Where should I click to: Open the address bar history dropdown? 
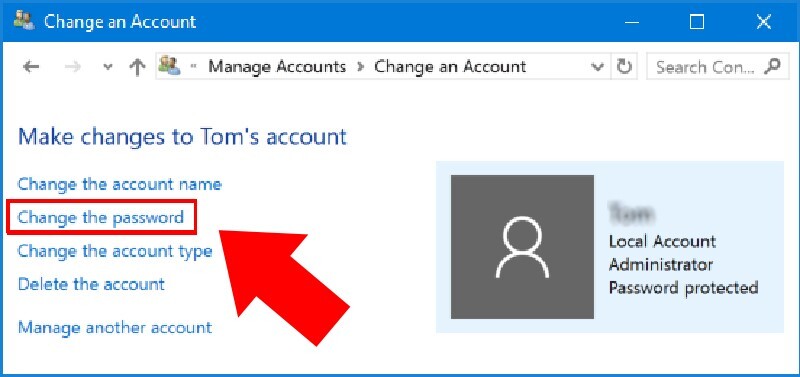point(596,67)
